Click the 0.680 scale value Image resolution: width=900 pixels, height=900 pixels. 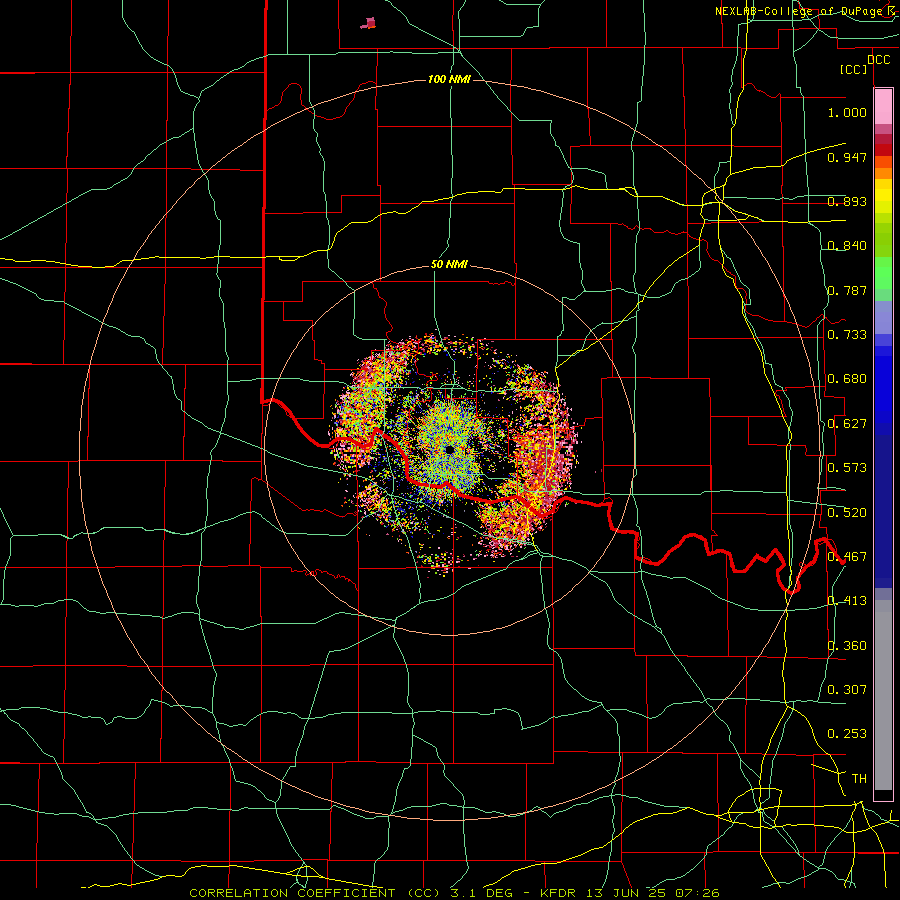[847, 379]
